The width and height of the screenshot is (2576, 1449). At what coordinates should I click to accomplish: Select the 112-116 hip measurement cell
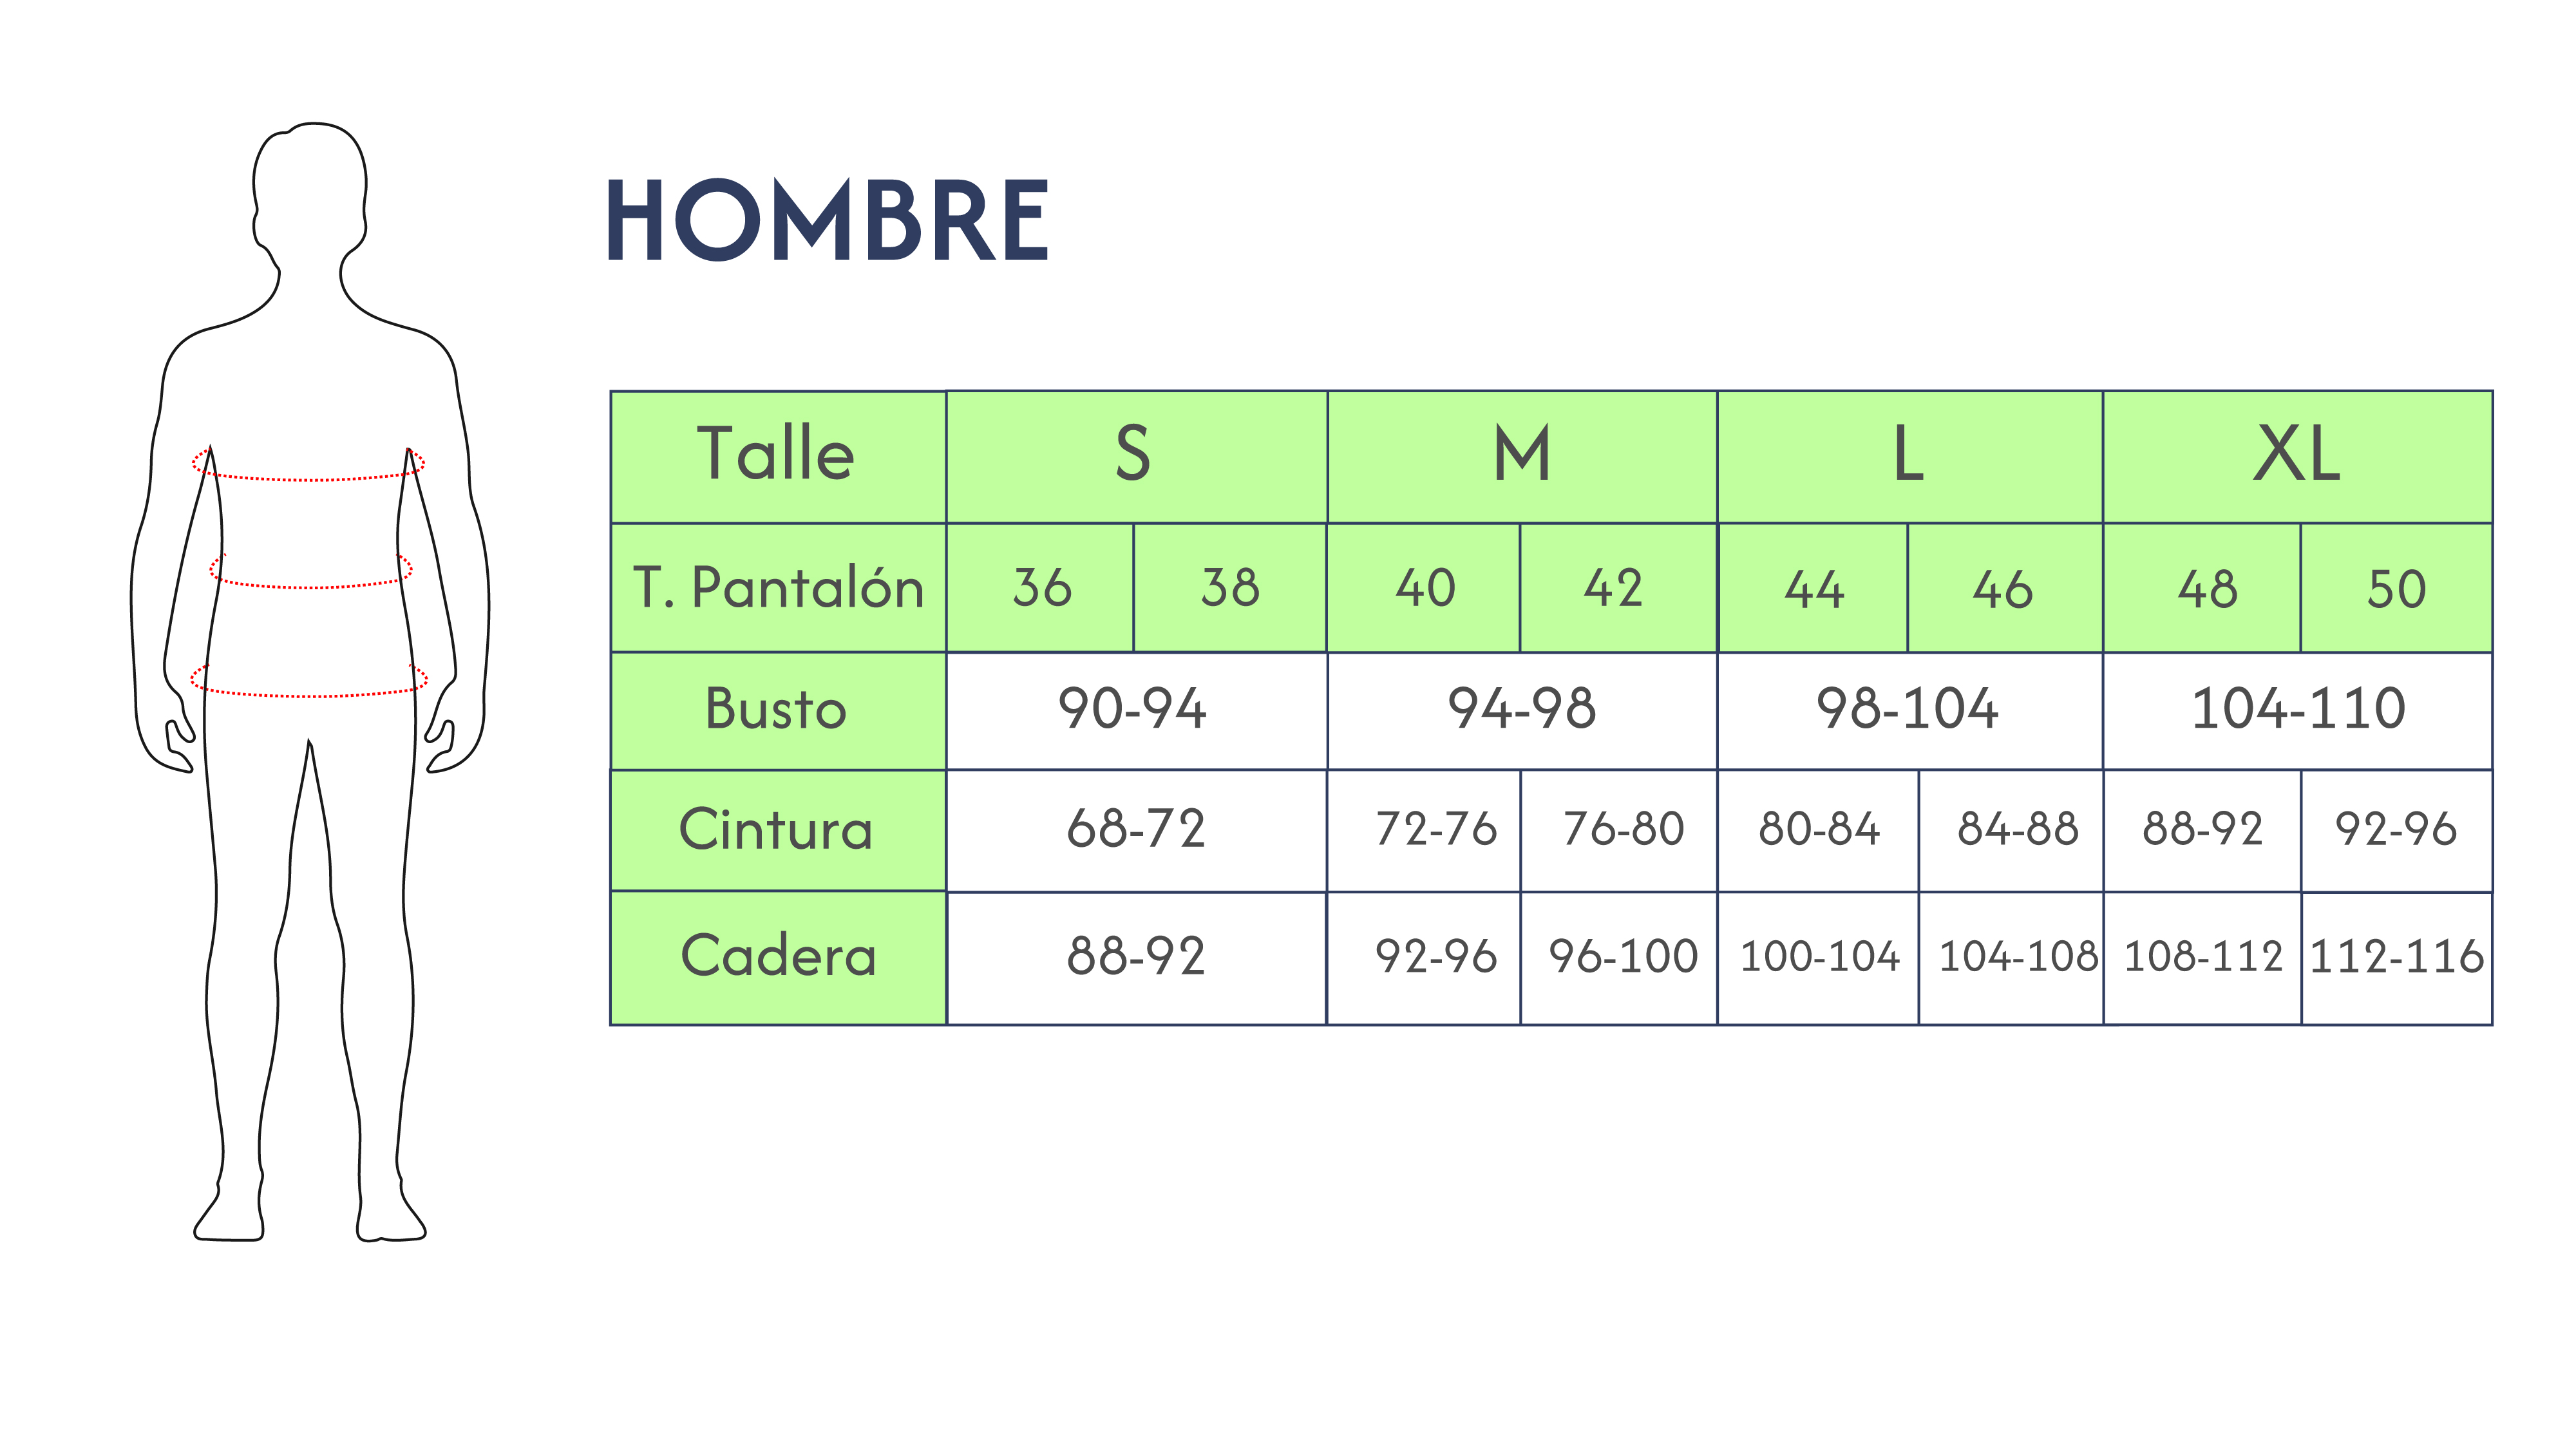[2396, 957]
